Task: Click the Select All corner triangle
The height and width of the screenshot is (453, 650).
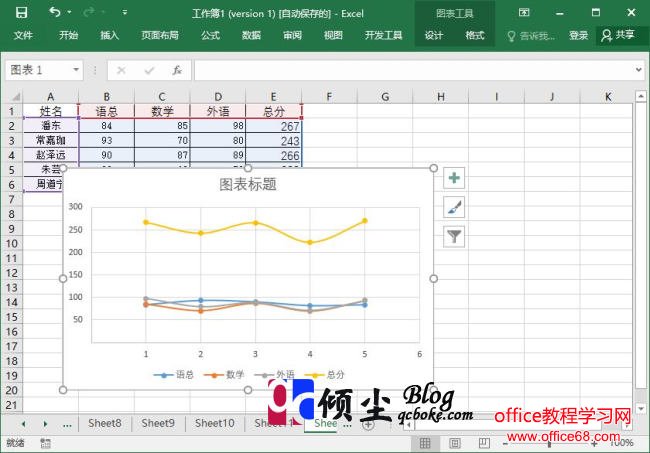Action: coord(15,97)
